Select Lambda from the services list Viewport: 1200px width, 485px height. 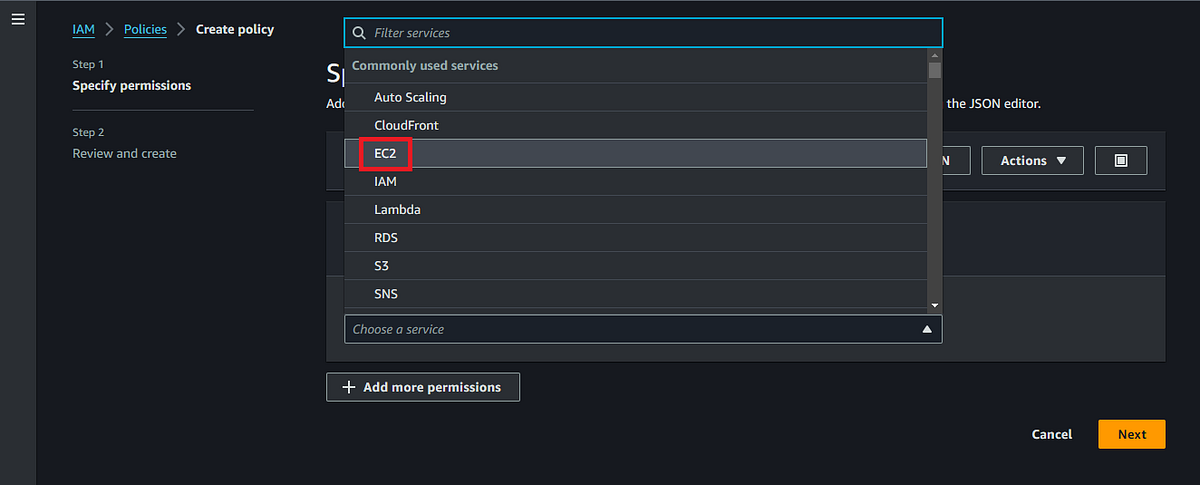point(397,210)
